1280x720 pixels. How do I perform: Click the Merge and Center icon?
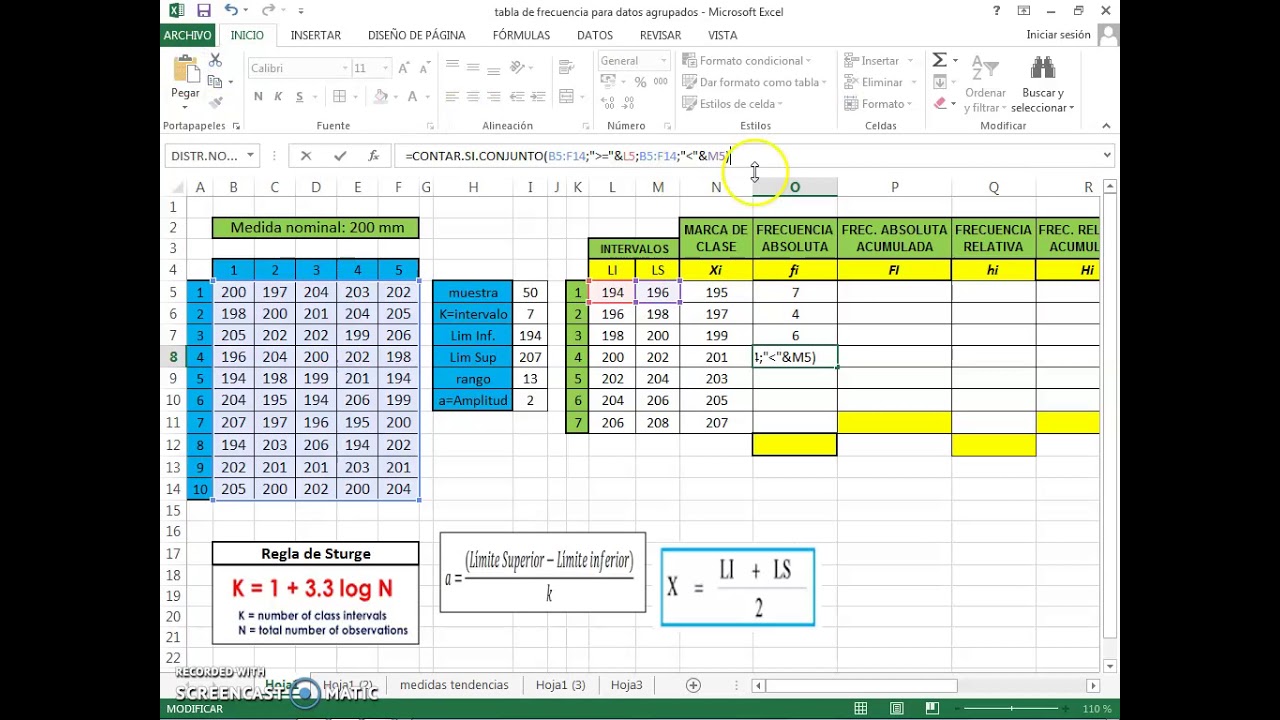pos(567,97)
